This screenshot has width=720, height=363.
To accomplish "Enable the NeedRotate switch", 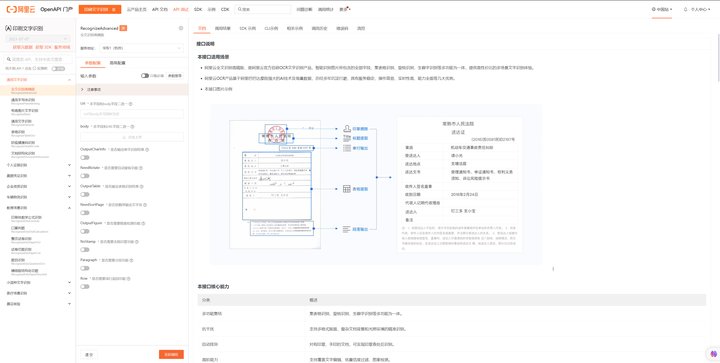I will coord(85,176).
